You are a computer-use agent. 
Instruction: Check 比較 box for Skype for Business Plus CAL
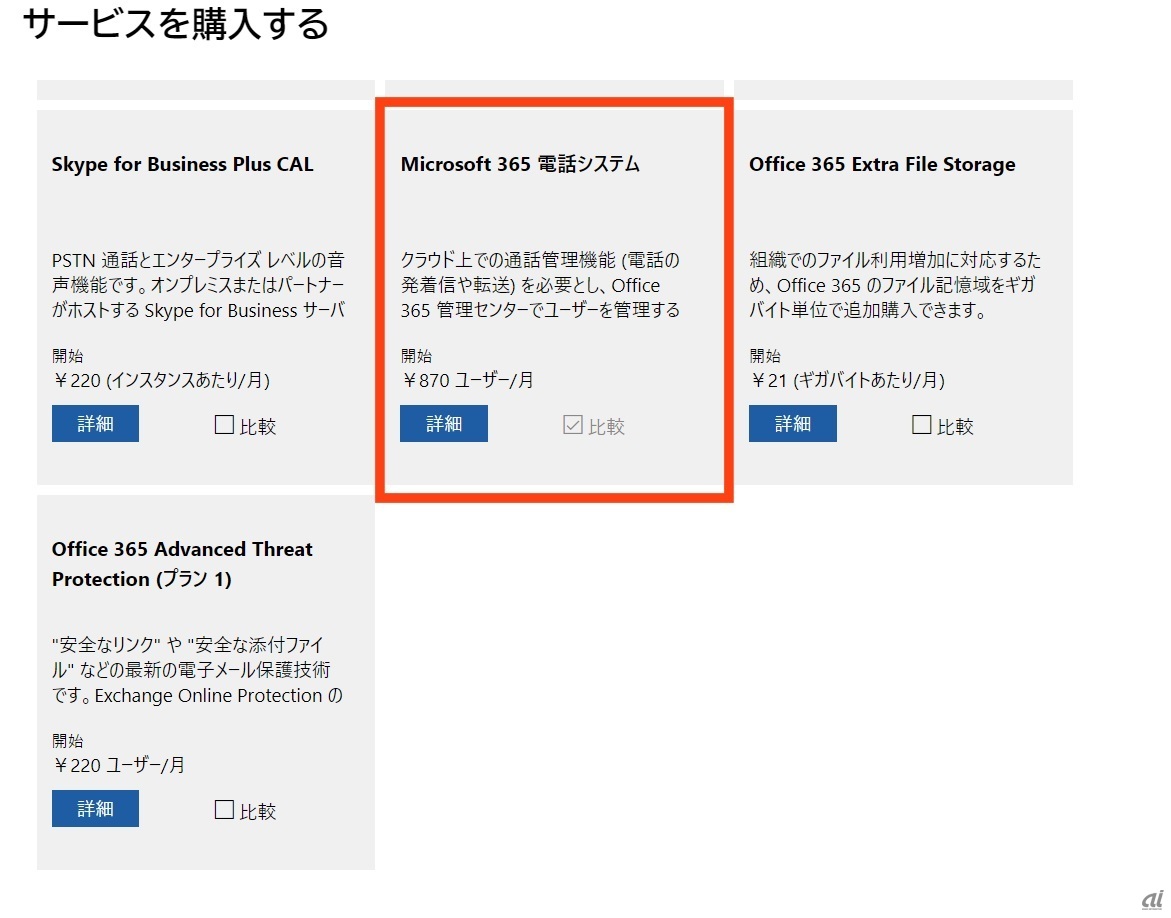pos(225,425)
